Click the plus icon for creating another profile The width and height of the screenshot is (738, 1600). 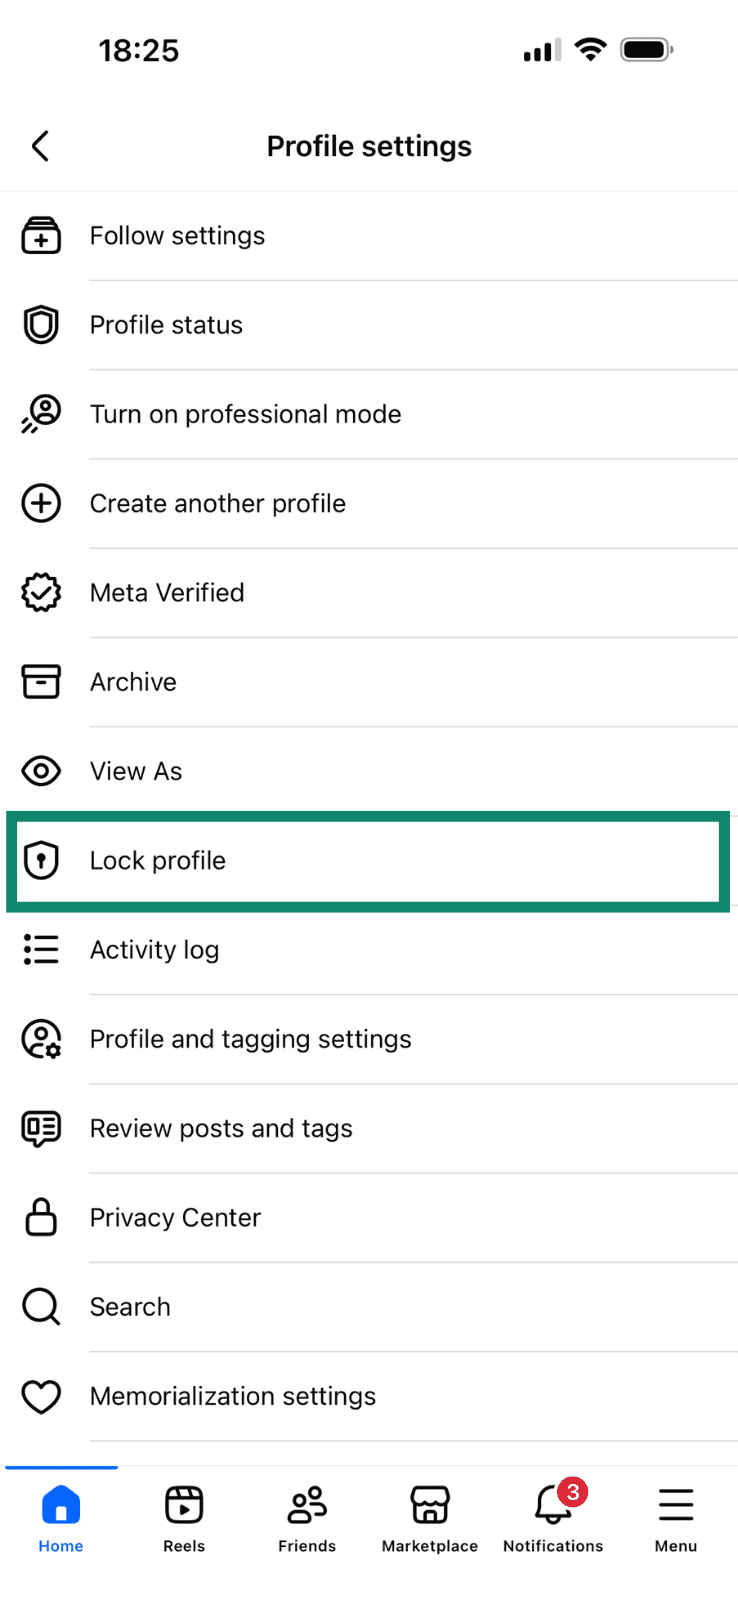click(41, 503)
